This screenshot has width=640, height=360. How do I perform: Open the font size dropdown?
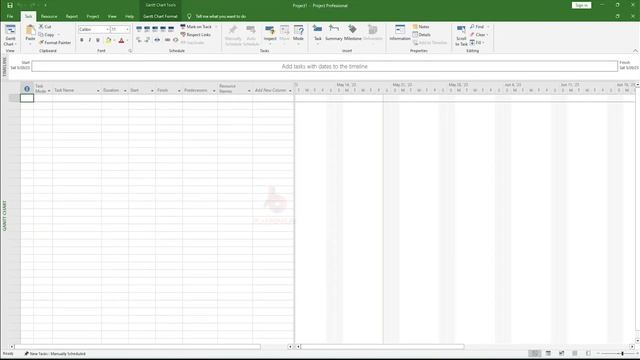(x=127, y=29)
